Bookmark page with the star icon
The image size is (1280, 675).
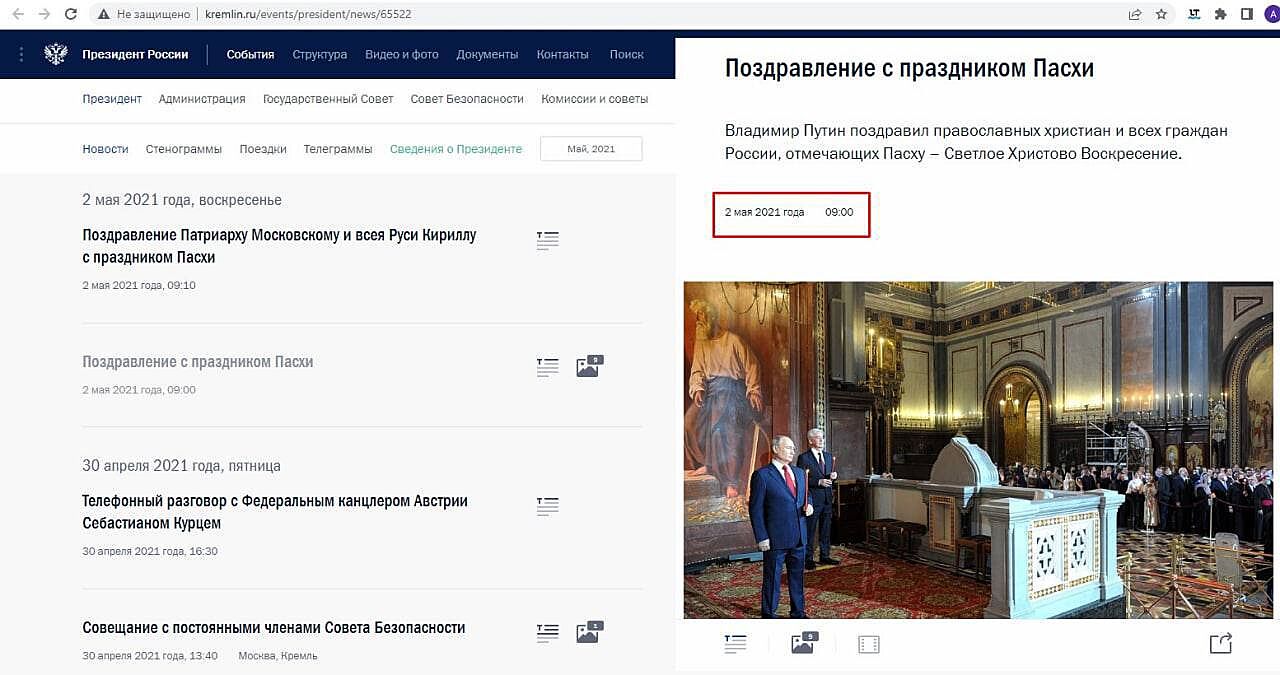coord(1161,14)
